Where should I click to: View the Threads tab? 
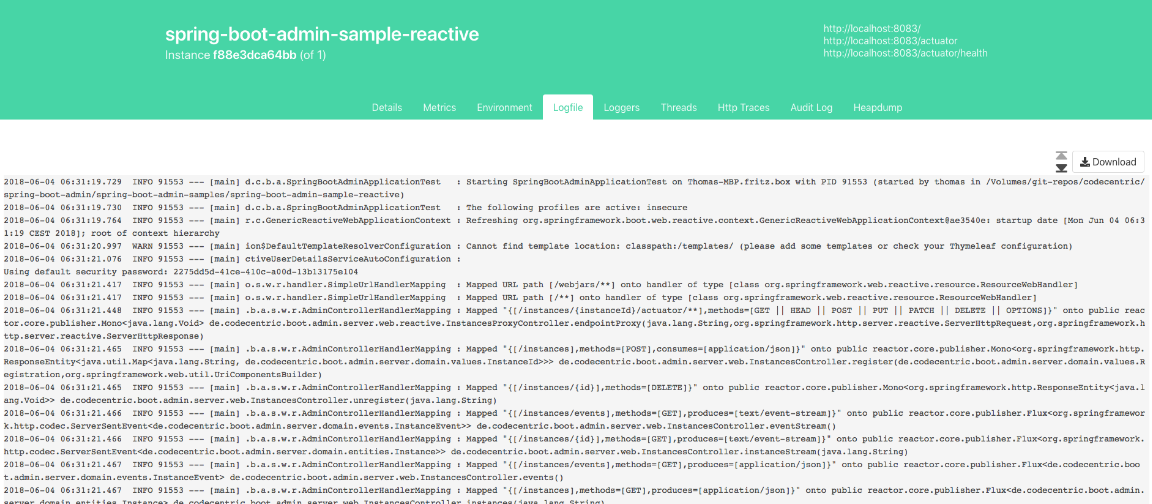click(679, 107)
